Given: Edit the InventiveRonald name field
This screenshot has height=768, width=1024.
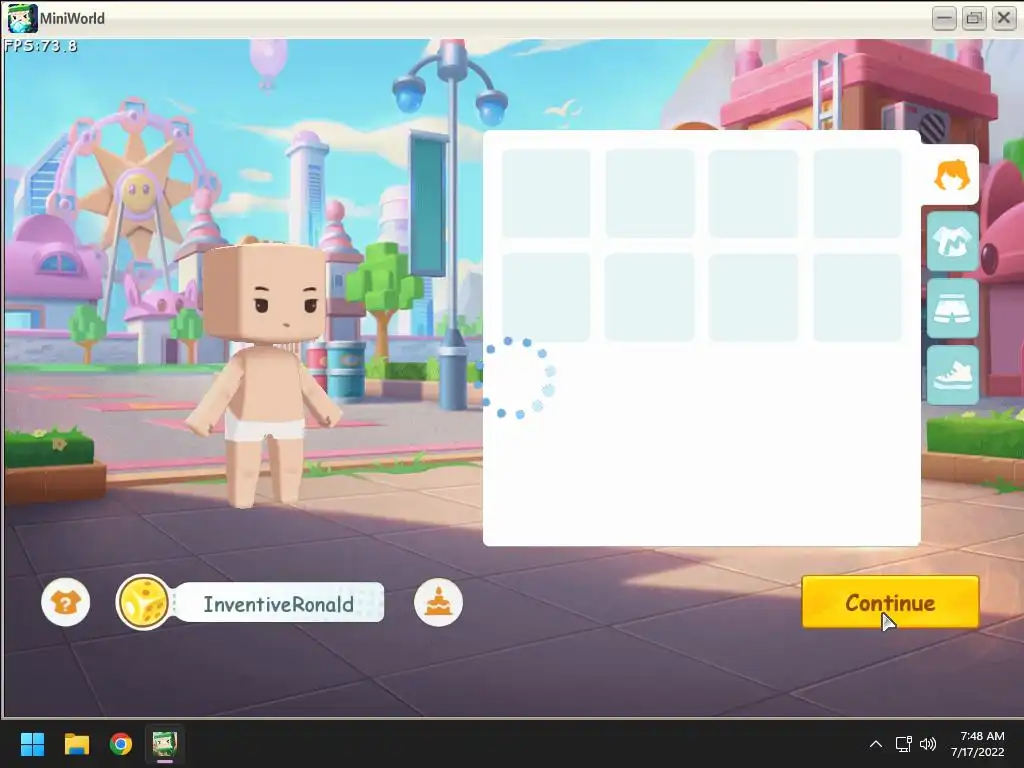Looking at the screenshot, I should point(280,603).
